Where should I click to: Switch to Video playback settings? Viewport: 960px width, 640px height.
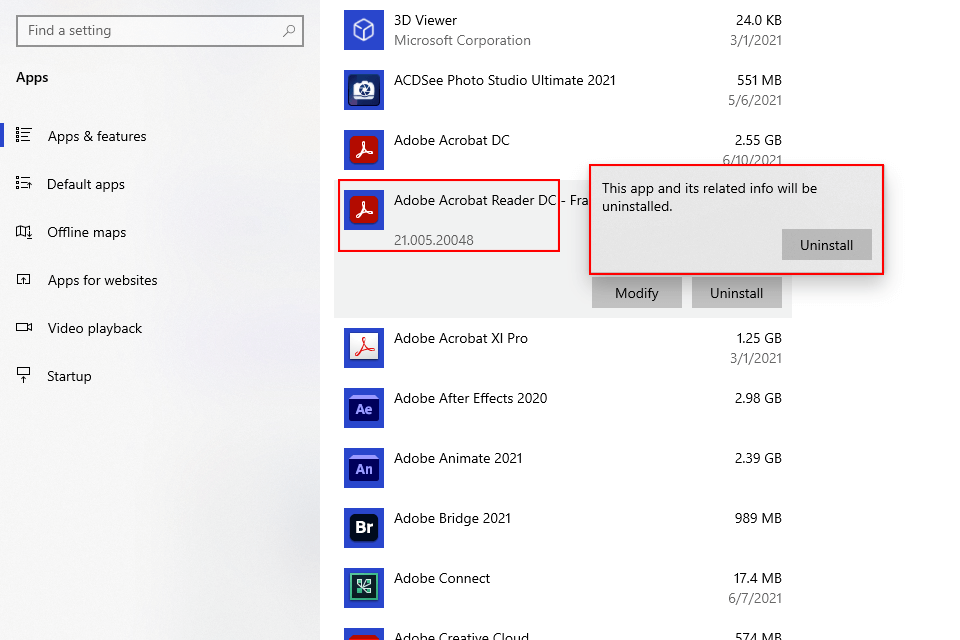(94, 328)
